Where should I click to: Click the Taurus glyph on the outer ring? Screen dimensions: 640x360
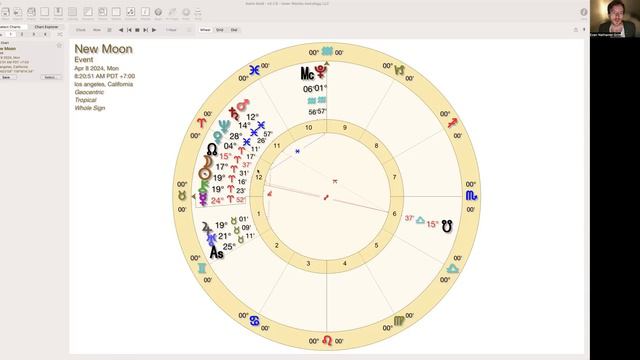pos(182,196)
